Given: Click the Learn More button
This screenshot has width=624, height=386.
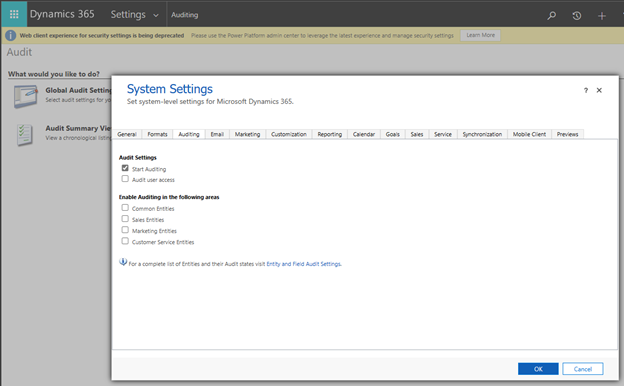Looking at the screenshot, I should point(480,35).
